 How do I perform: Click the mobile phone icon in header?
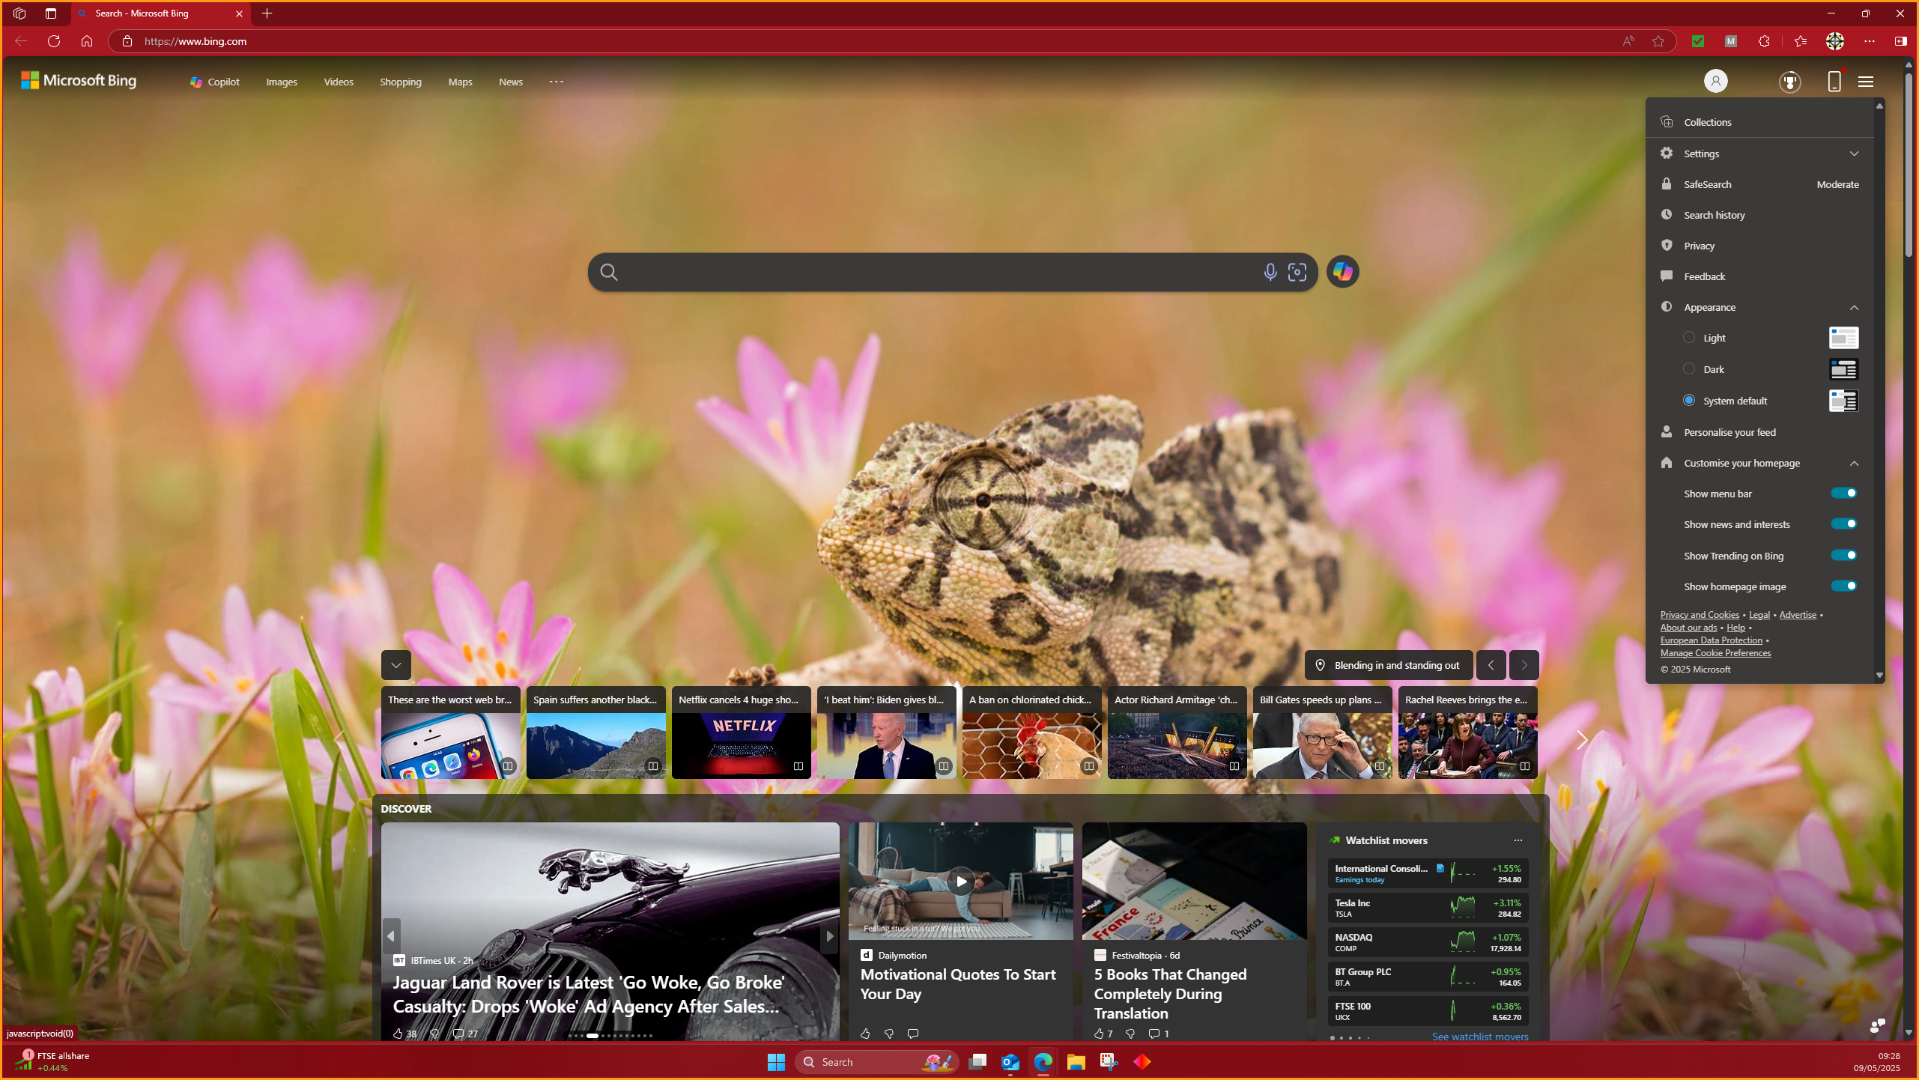click(x=1834, y=81)
